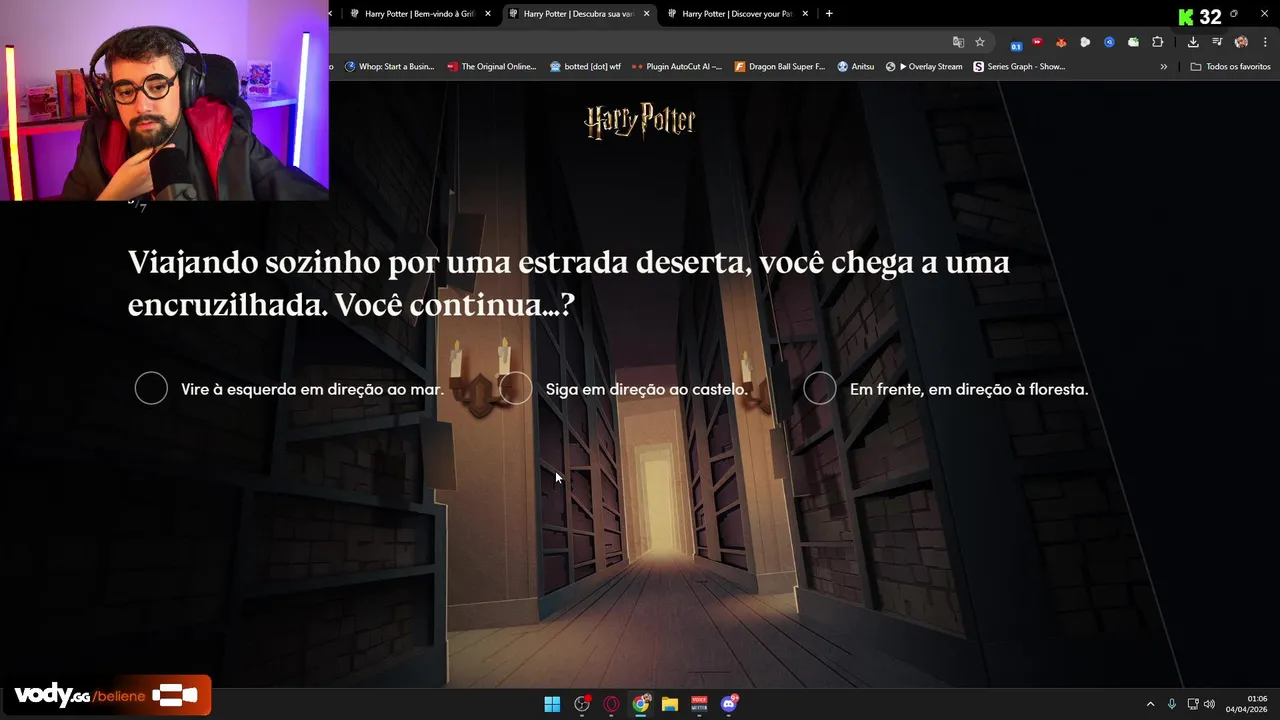This screenshot has width=1280, height=720.
Task: Restore down the browser window
Action: tap(1234, 14)
